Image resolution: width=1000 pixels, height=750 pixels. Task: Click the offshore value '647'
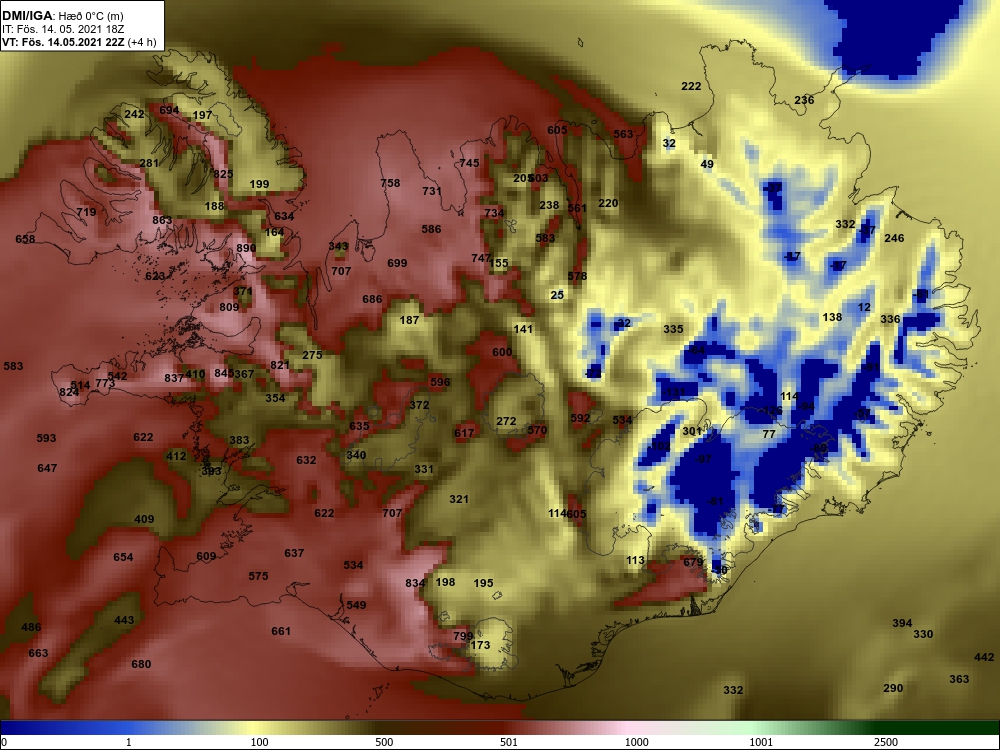(x=47, y=468)
